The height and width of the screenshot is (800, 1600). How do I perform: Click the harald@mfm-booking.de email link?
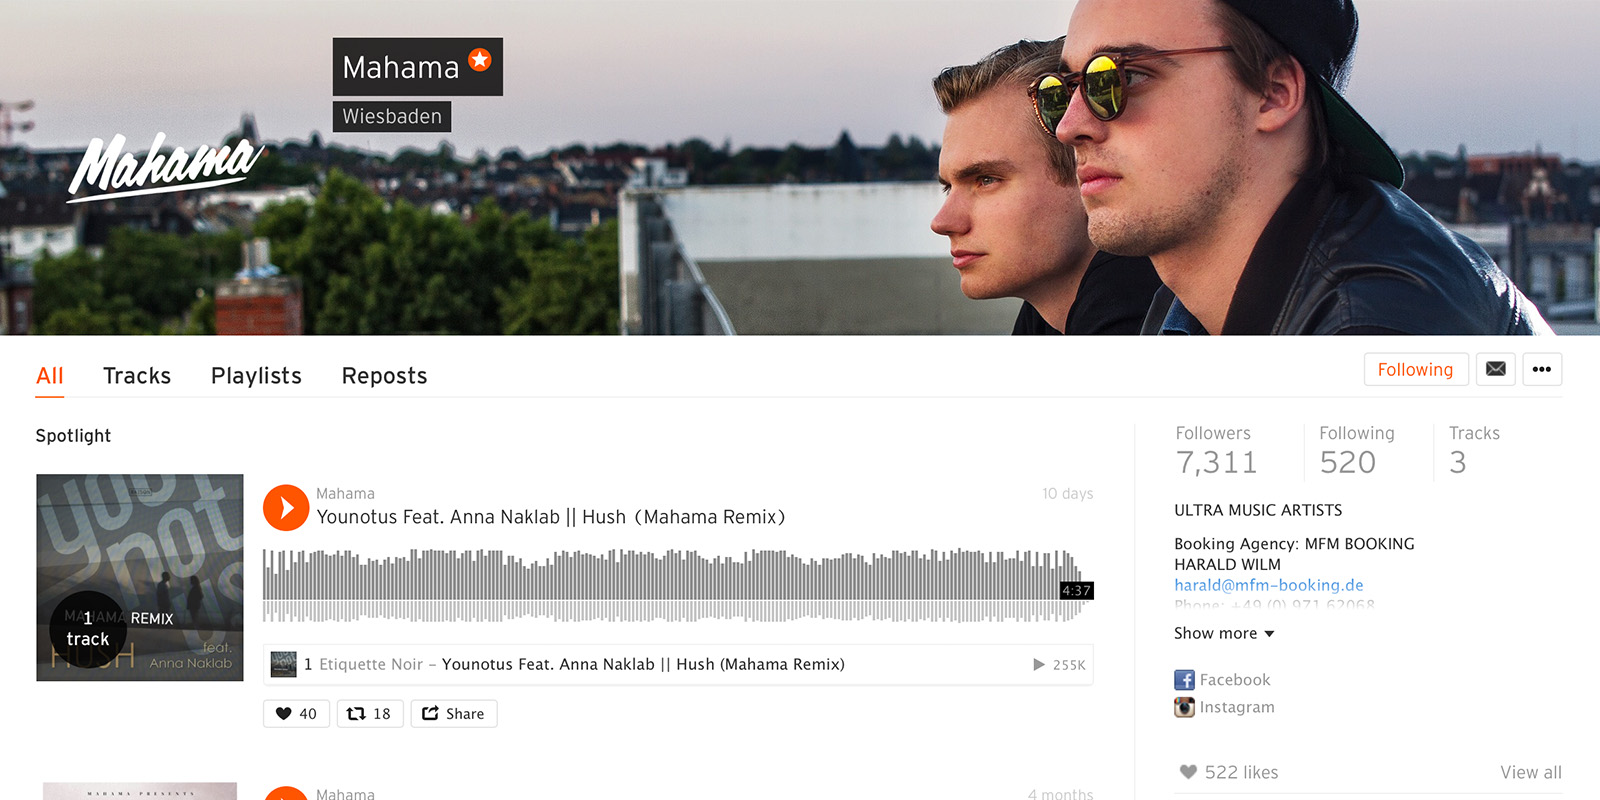click(1268, 585)
